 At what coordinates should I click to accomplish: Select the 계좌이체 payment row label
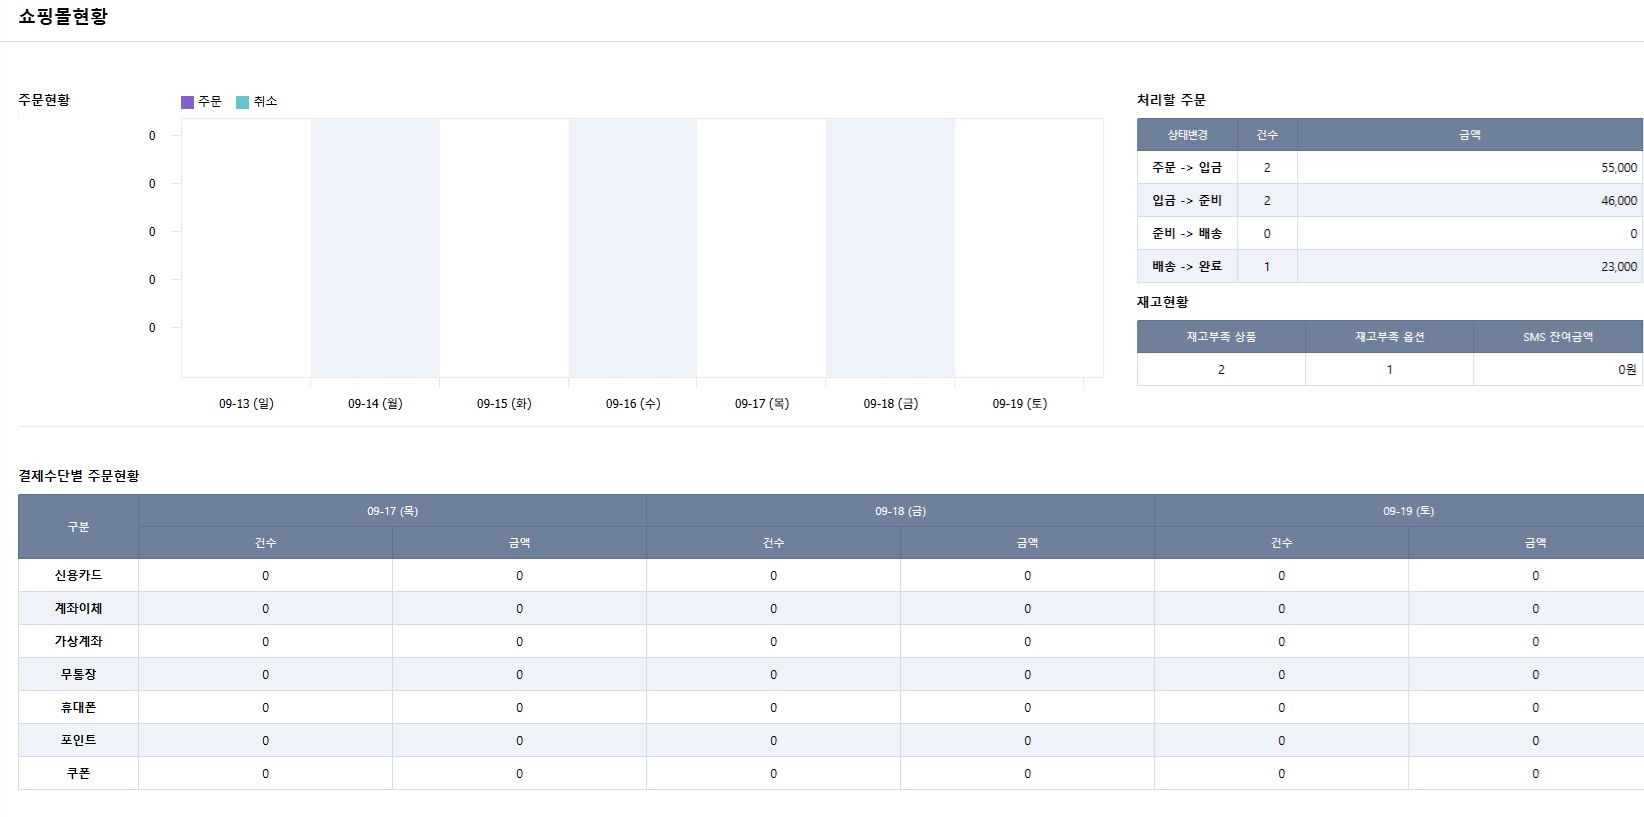coord(78,609)
